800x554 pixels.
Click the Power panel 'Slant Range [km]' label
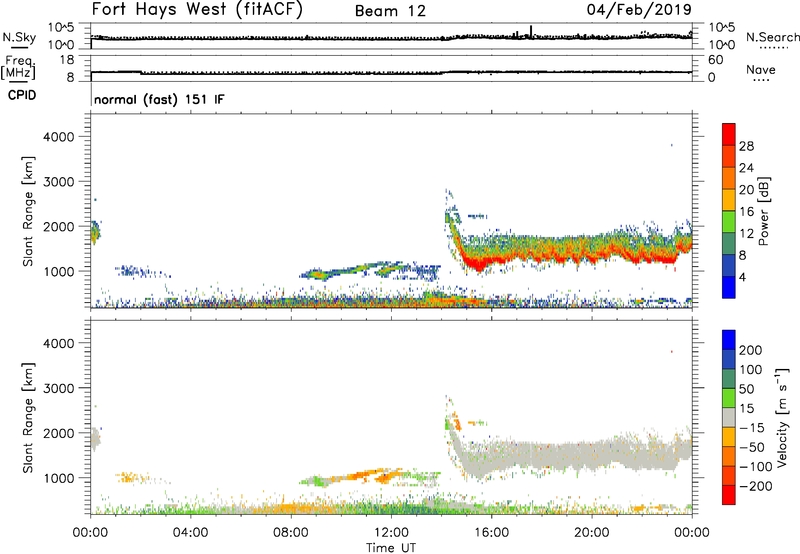(28, 211)
